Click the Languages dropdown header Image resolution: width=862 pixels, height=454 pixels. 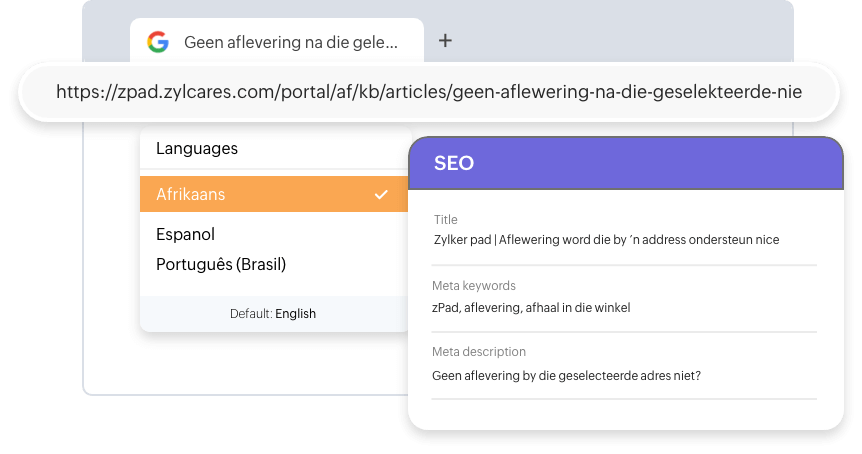[197, 148]
